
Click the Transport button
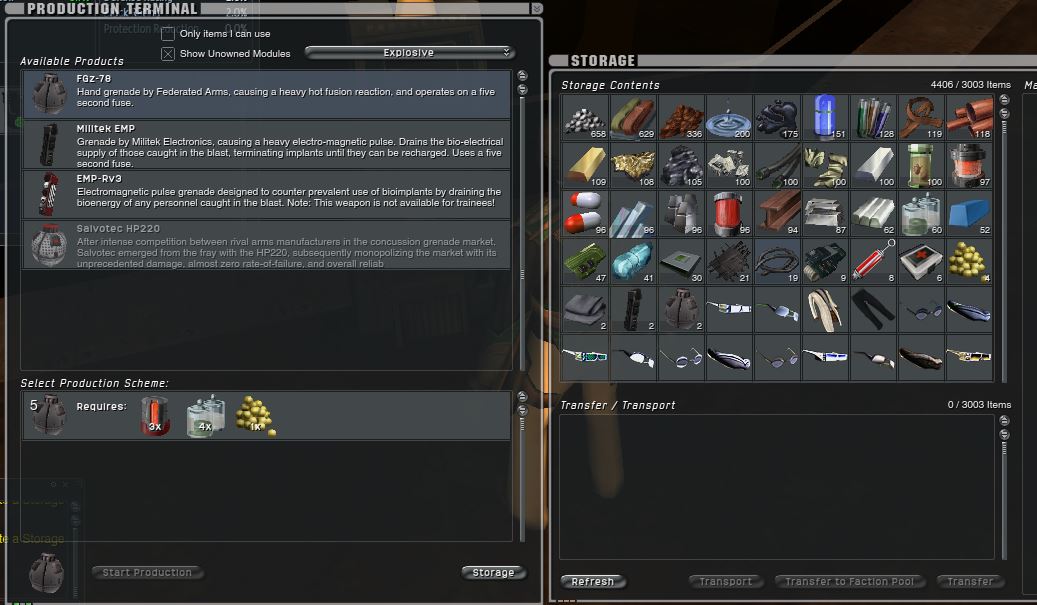tap(726, 581)
